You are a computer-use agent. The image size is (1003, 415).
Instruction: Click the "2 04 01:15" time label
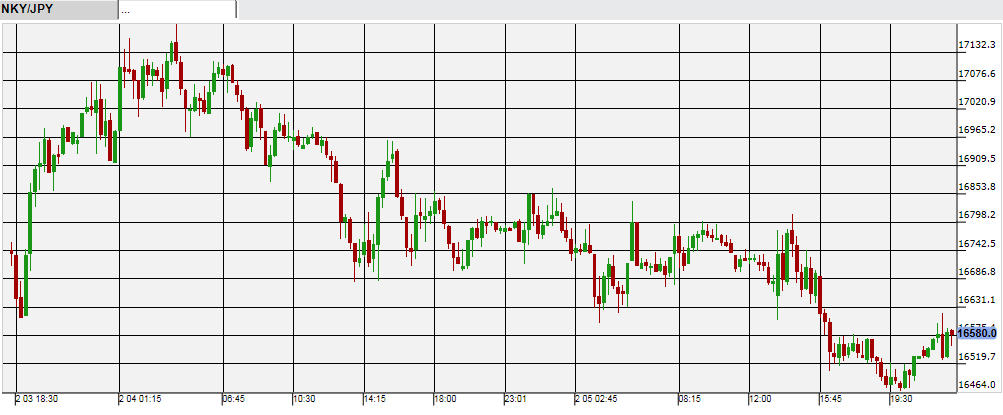[x=141, y=399]
